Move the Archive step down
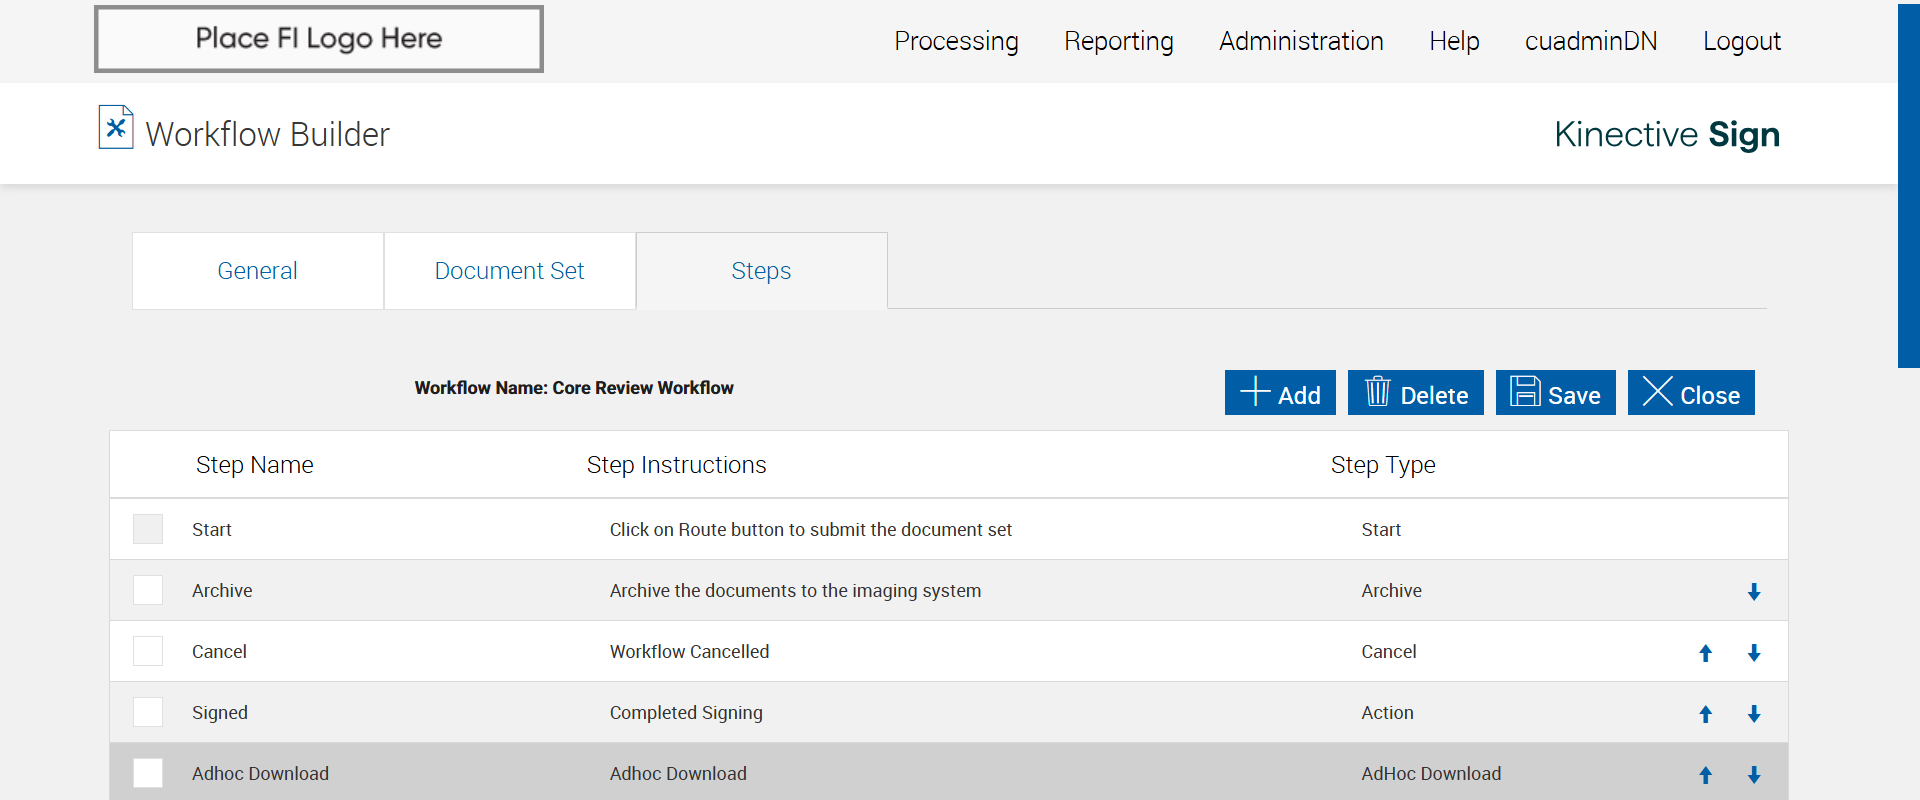Screen dimensions: 1920x800 pos(1754,592)
